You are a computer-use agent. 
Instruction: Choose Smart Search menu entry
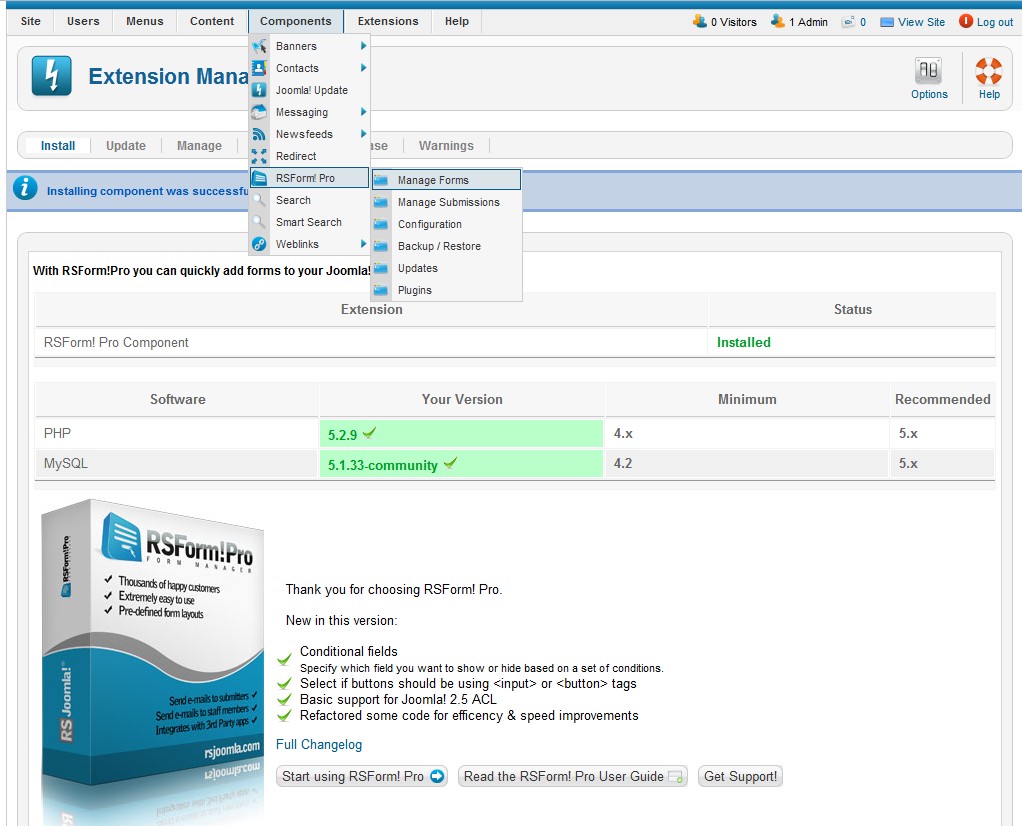(310, 222)
